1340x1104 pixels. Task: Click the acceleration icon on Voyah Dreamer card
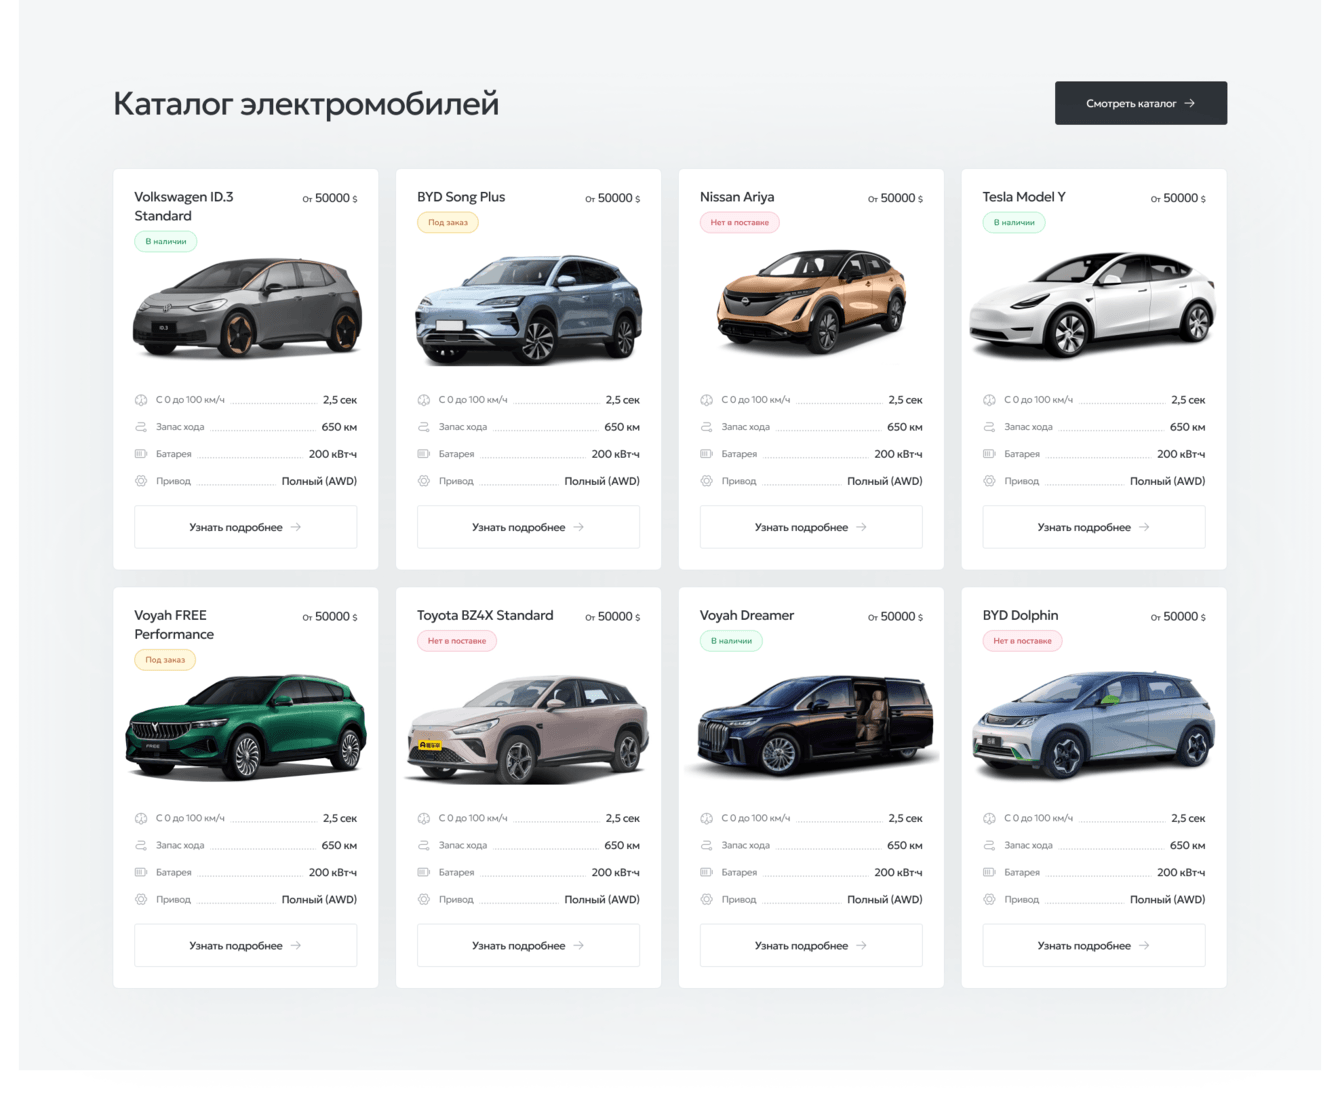[707, 818]
